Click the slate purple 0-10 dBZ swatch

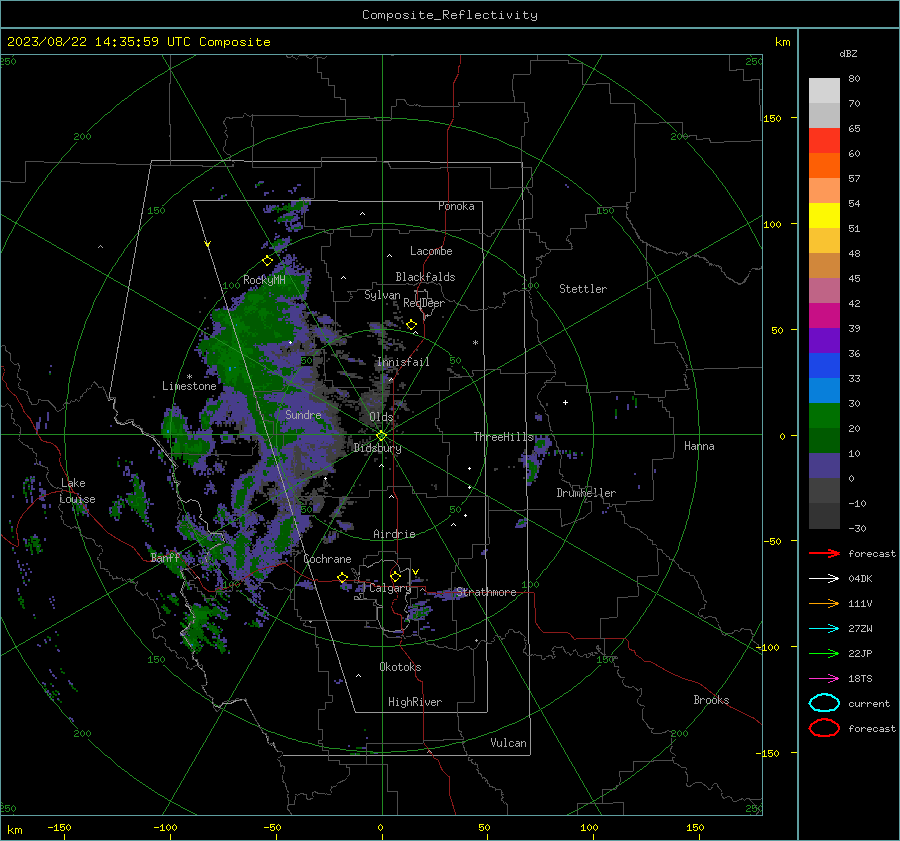pos(824,466)
